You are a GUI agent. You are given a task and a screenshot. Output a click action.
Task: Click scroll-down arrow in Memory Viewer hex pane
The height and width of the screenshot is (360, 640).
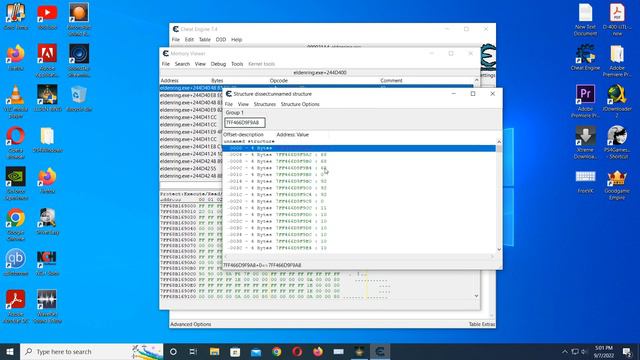[476, 296]
